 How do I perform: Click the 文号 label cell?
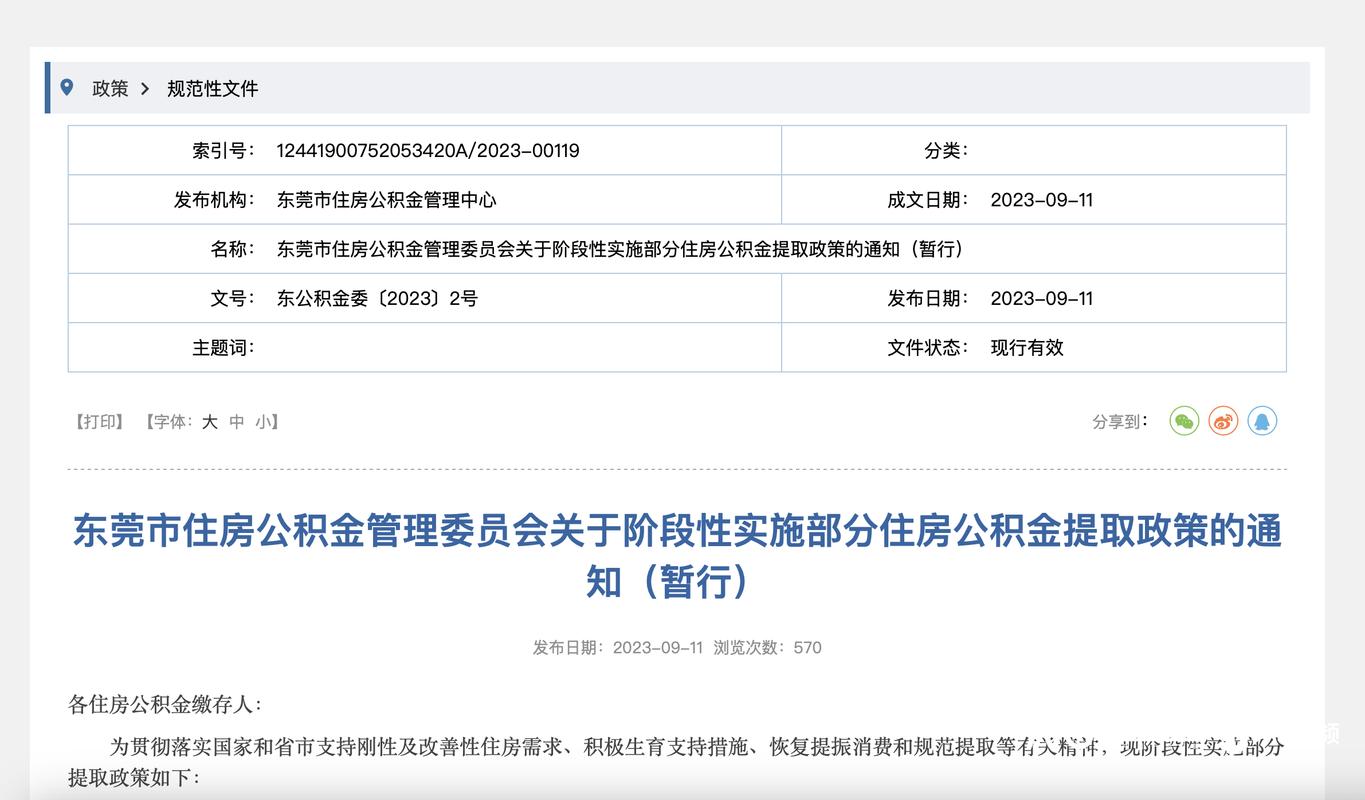click(232, 298)
